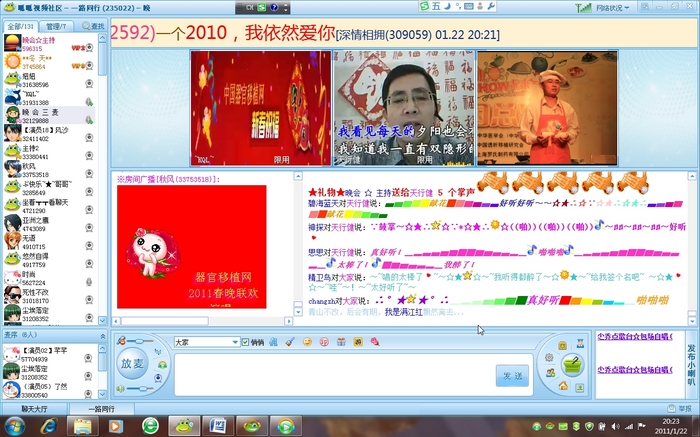This screenshot has width=700, height=437.
Task: Collapse the 麦序 queue panel chevron
Action: point(103,335)
